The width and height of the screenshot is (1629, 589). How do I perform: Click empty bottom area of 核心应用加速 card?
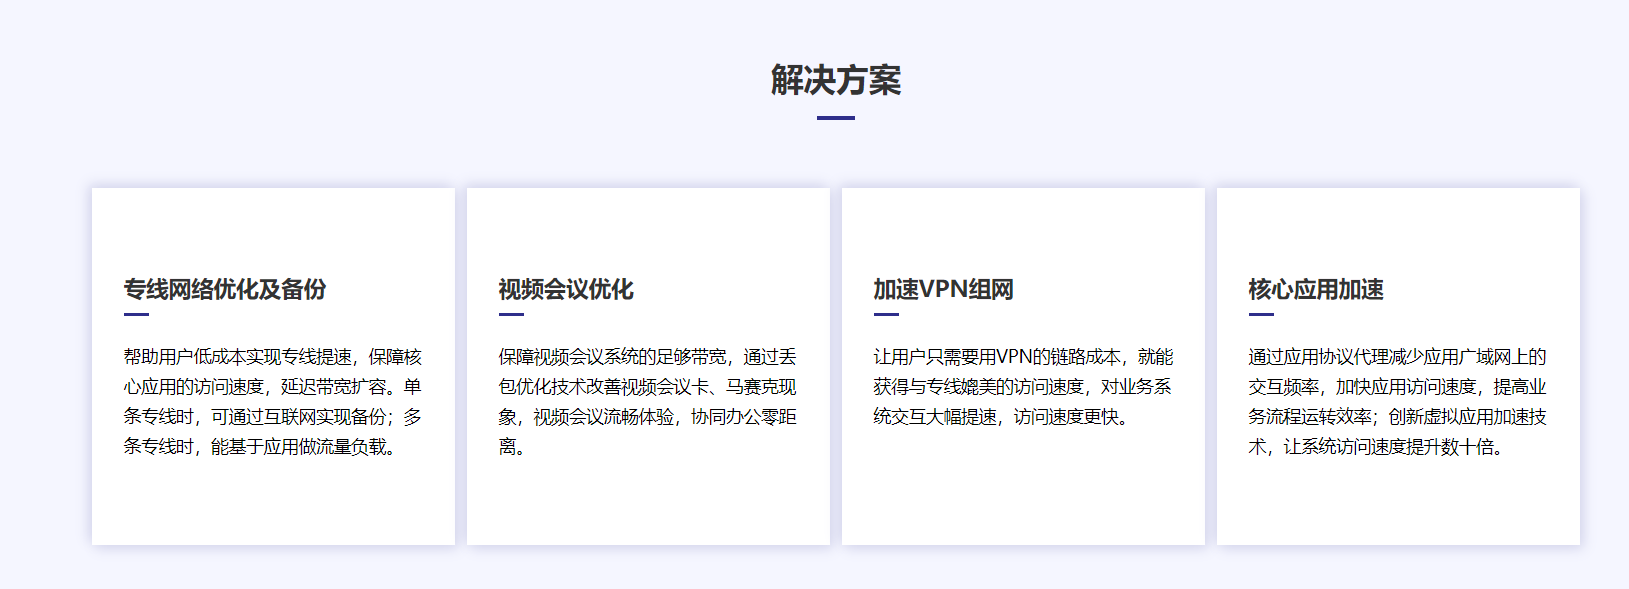1398,505
